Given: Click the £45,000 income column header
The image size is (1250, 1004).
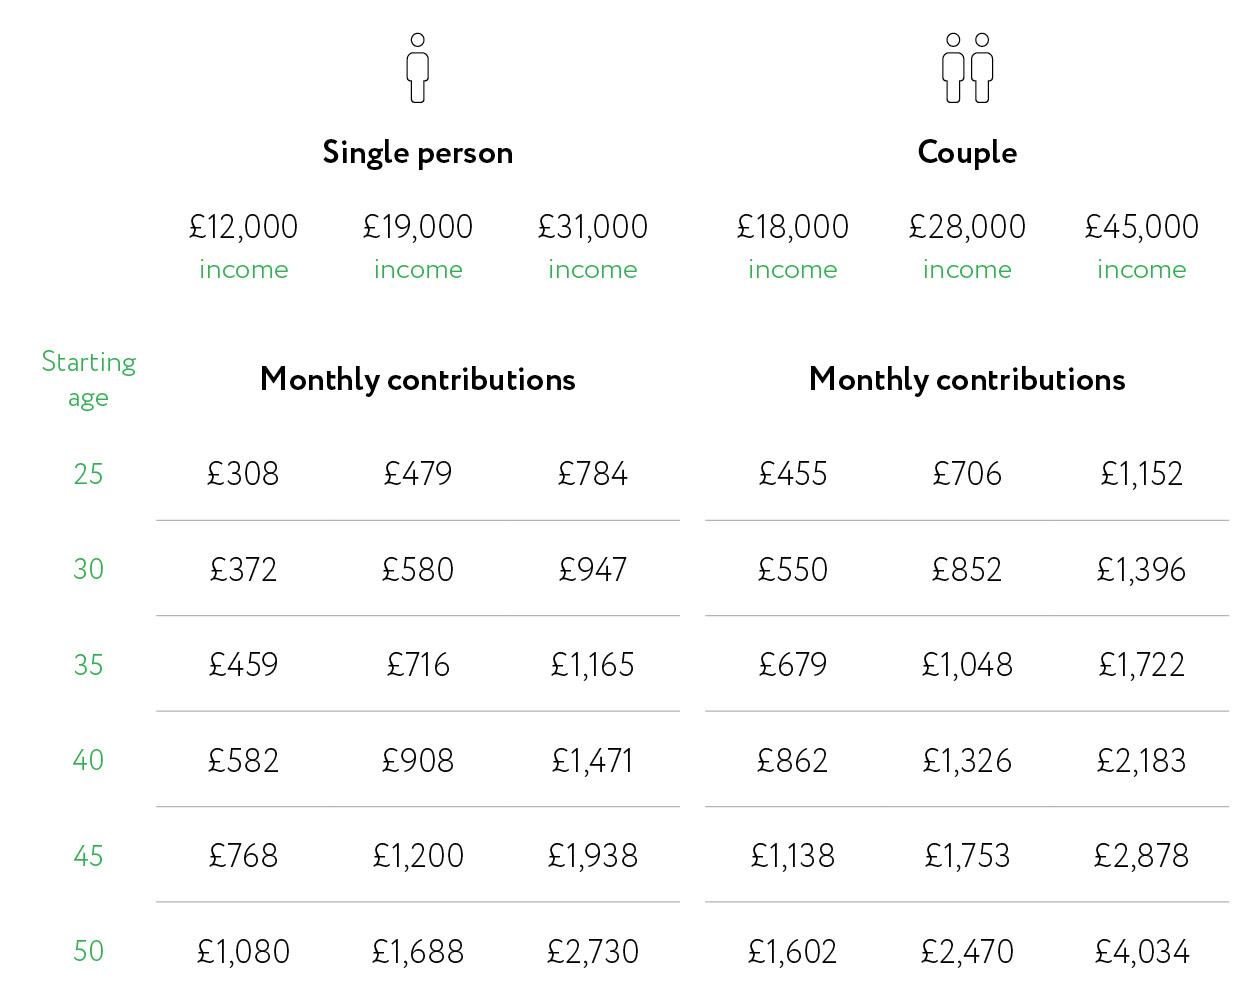Looking at the screenshot, I should pos(1141,245).
